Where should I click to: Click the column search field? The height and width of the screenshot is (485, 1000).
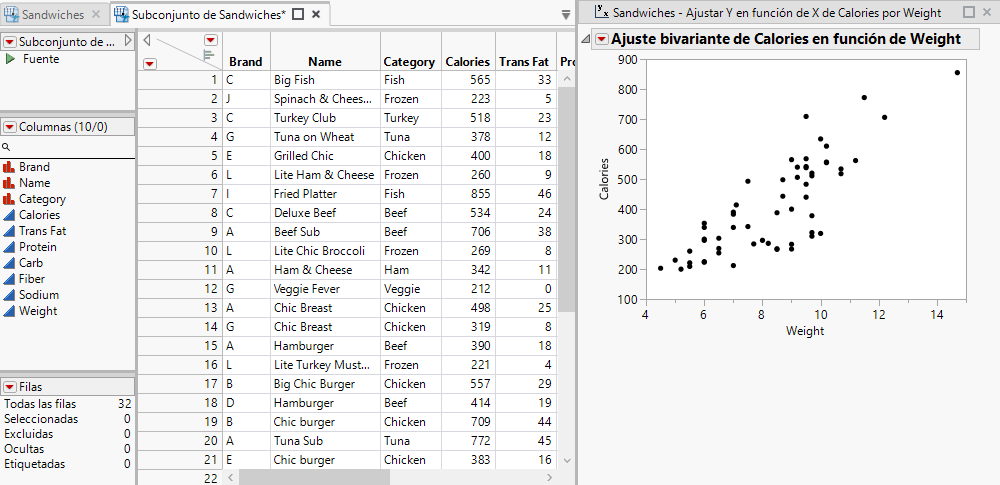click(x=68, y=147)
